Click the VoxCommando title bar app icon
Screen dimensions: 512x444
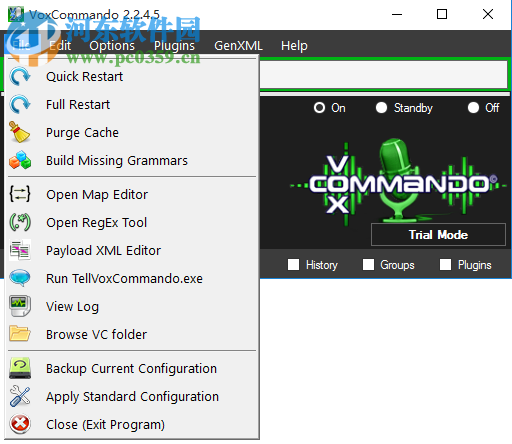tap(15, 14)
